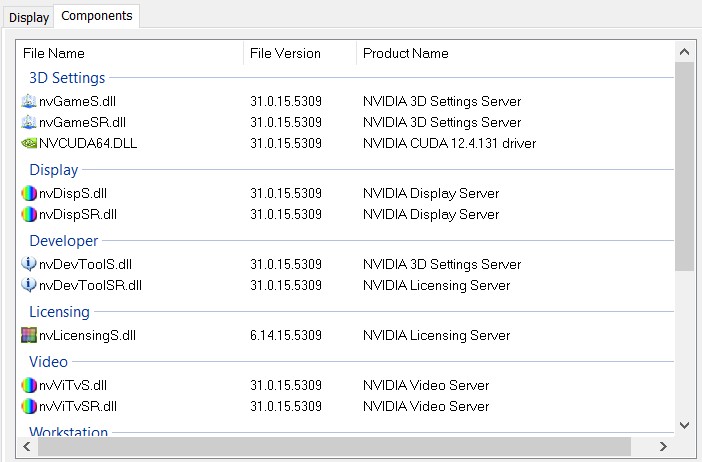Screen dimensions: 702x462
Task: Collapse the Licensing group header
Action: coord(60,312)
